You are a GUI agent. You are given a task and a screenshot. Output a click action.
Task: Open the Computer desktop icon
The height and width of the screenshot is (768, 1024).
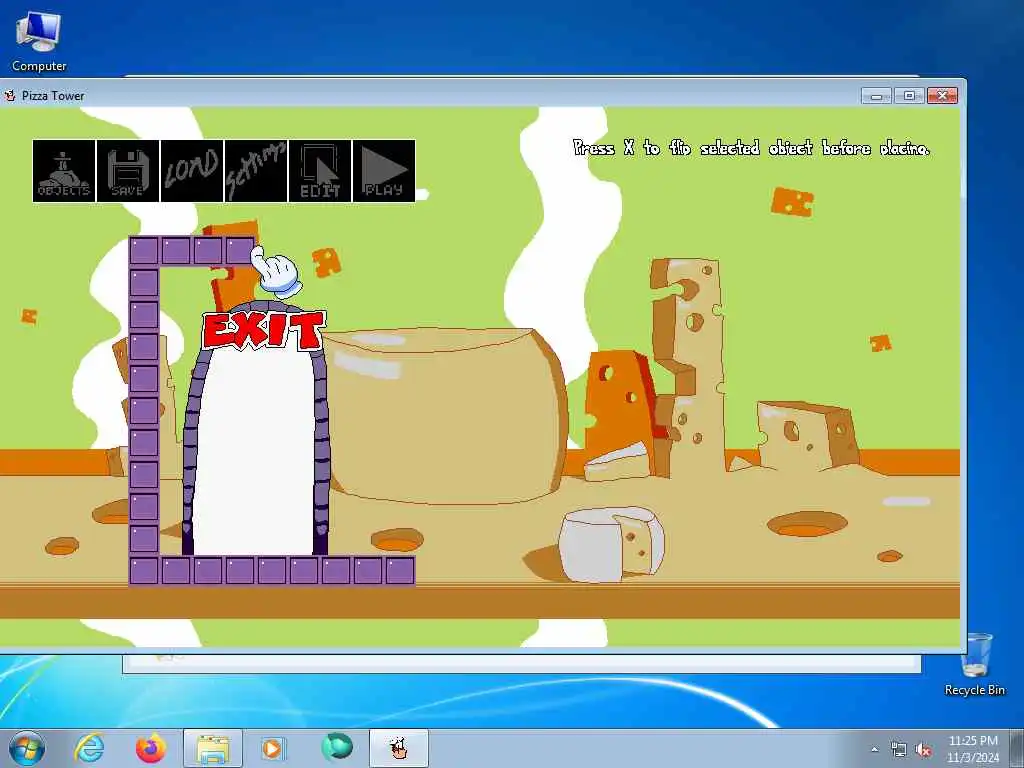coord(39,42)
